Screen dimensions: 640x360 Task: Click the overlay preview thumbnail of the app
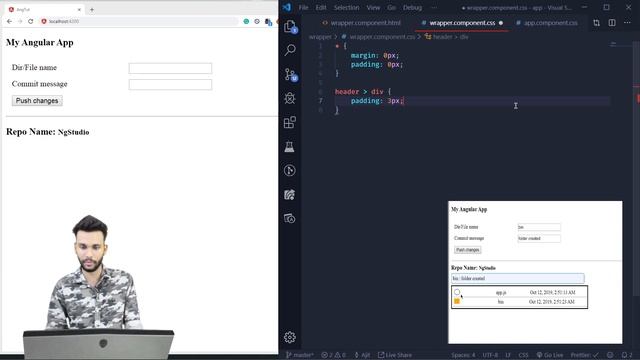(535, 272)
